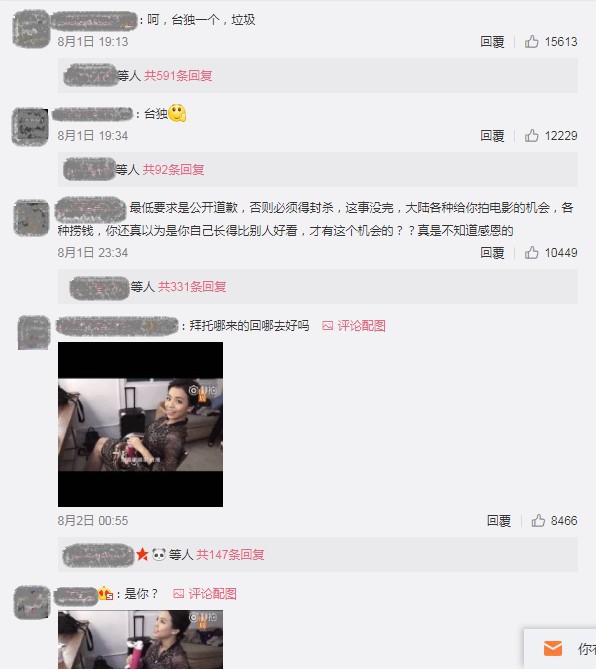
Task: Click thumbs-up icon beside 8466
Action: click(x=538, y=520)
